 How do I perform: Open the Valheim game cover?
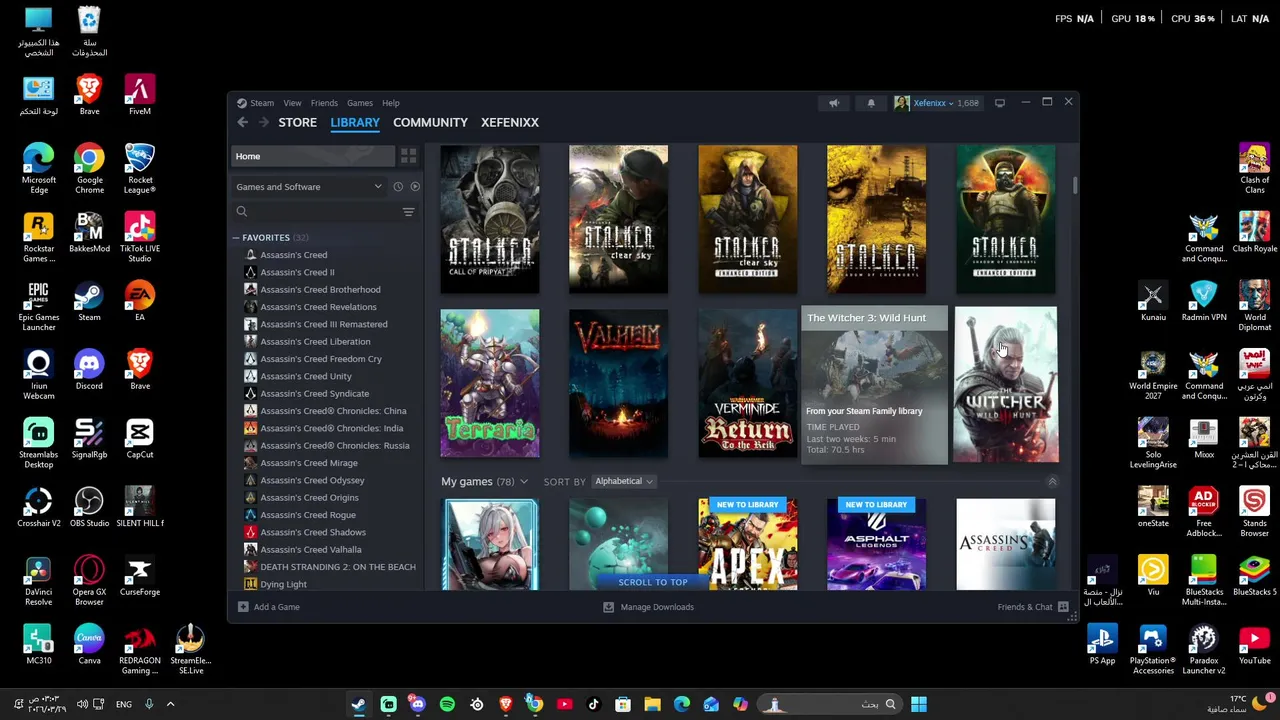(619, 383)
